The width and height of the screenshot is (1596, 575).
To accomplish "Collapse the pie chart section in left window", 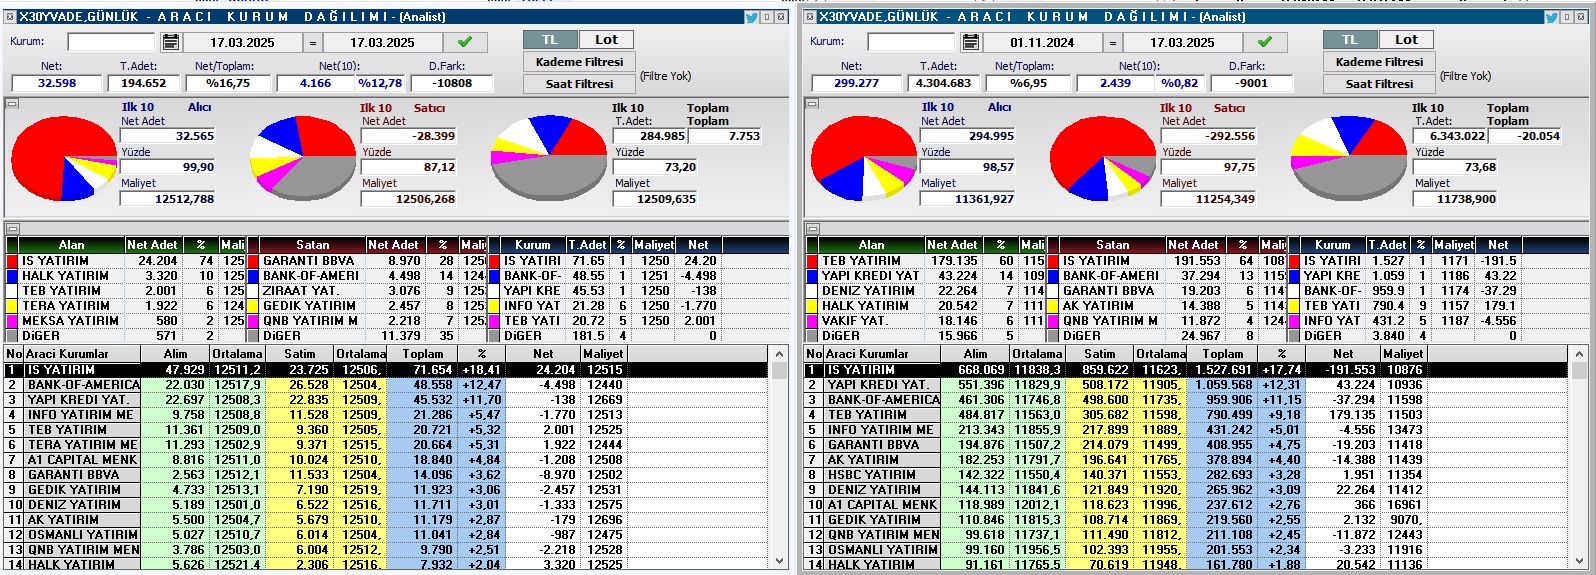I will tap(11, 103).
